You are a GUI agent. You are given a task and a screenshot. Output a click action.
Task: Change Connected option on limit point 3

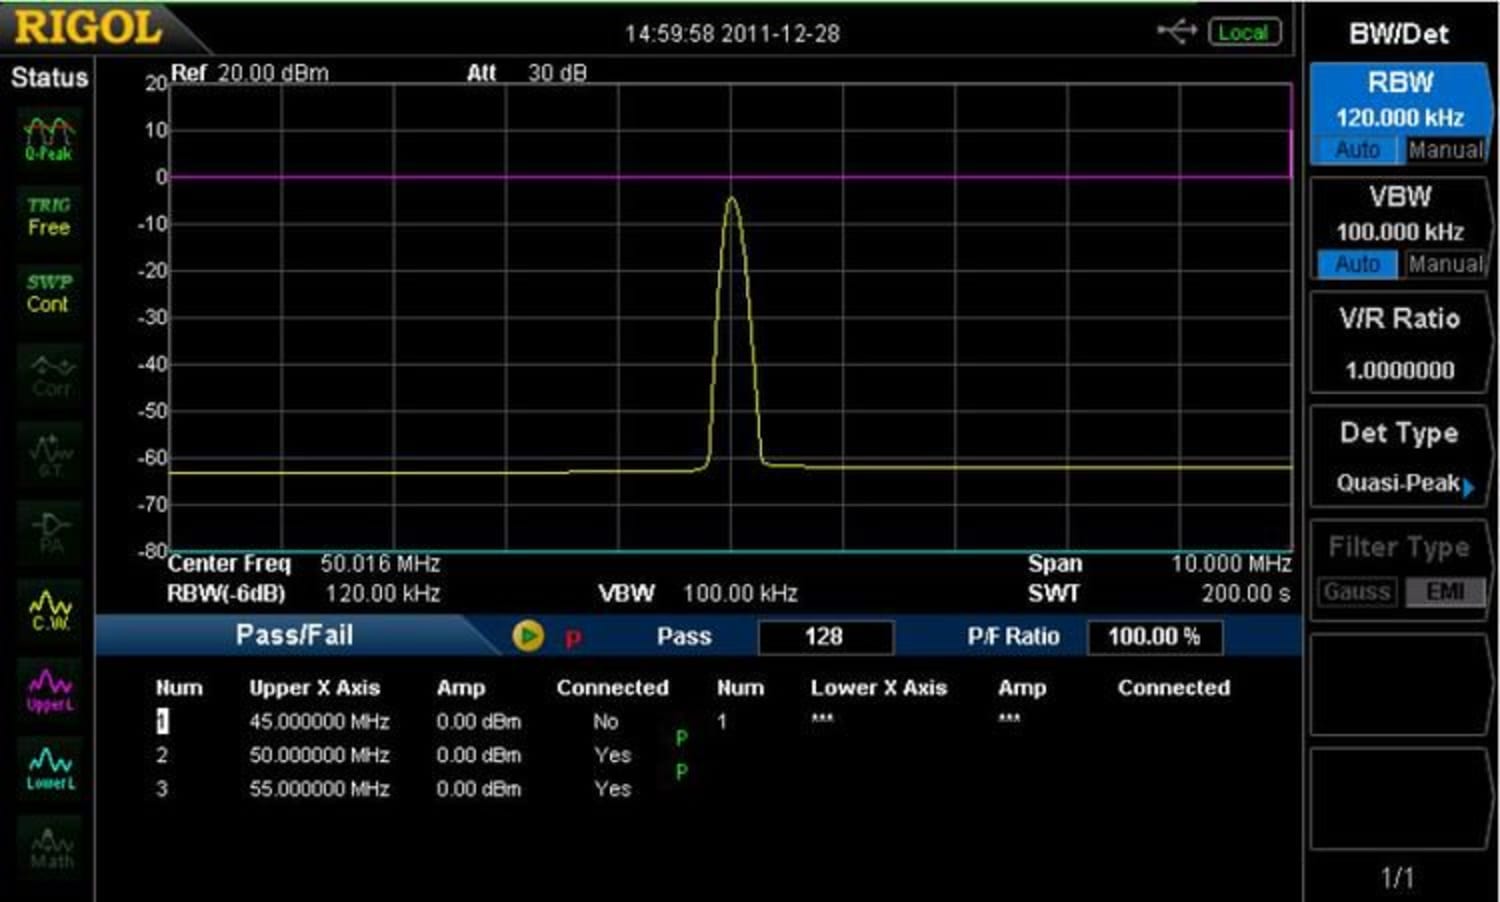(612, 789)
